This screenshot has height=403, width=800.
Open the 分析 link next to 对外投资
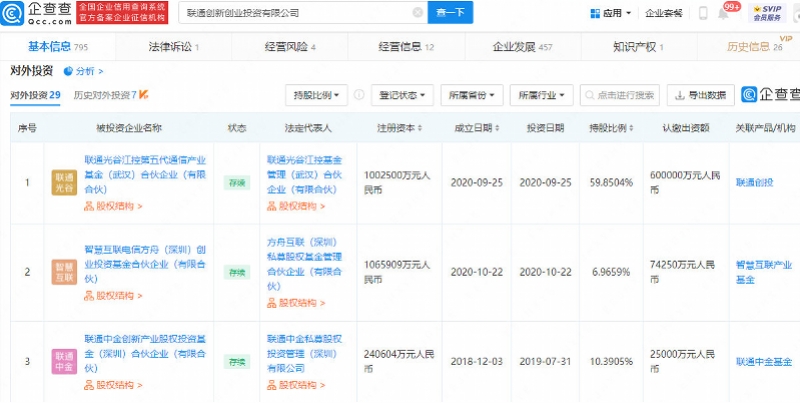pos(89,71)
